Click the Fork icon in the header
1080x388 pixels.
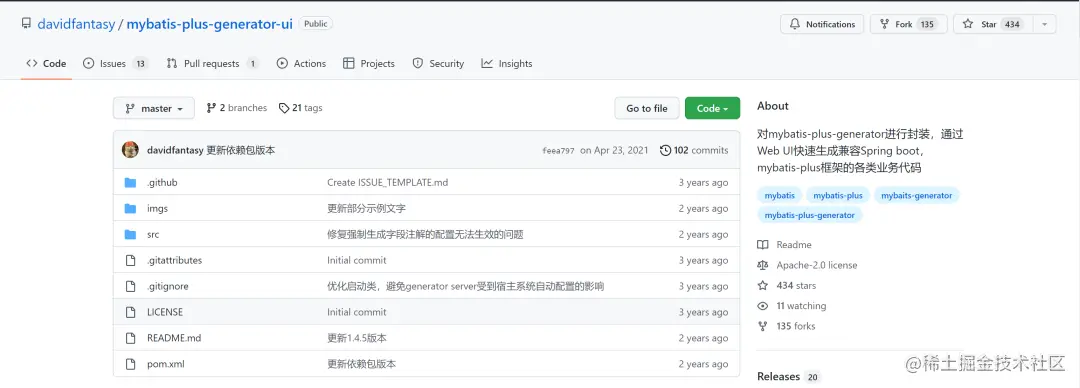pos(884,24)
